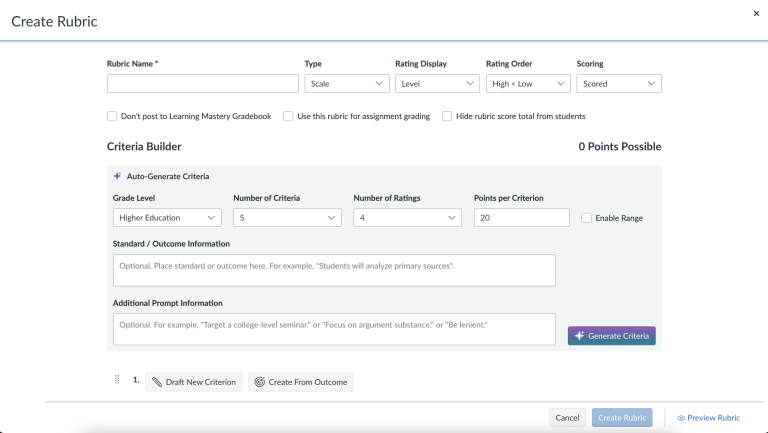Click the sparkle icon on Generate Criteria
The image size is (768, 433).
pyautogui.click(x=579, y=336)
